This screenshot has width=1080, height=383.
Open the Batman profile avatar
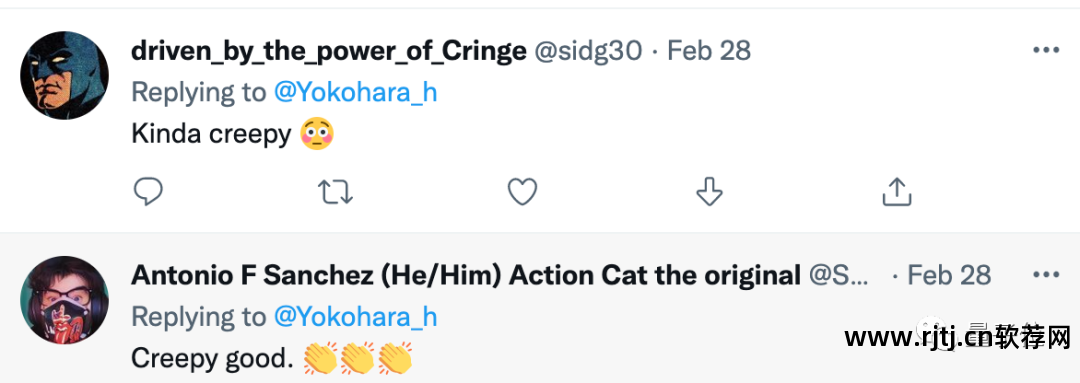(65, 75)
